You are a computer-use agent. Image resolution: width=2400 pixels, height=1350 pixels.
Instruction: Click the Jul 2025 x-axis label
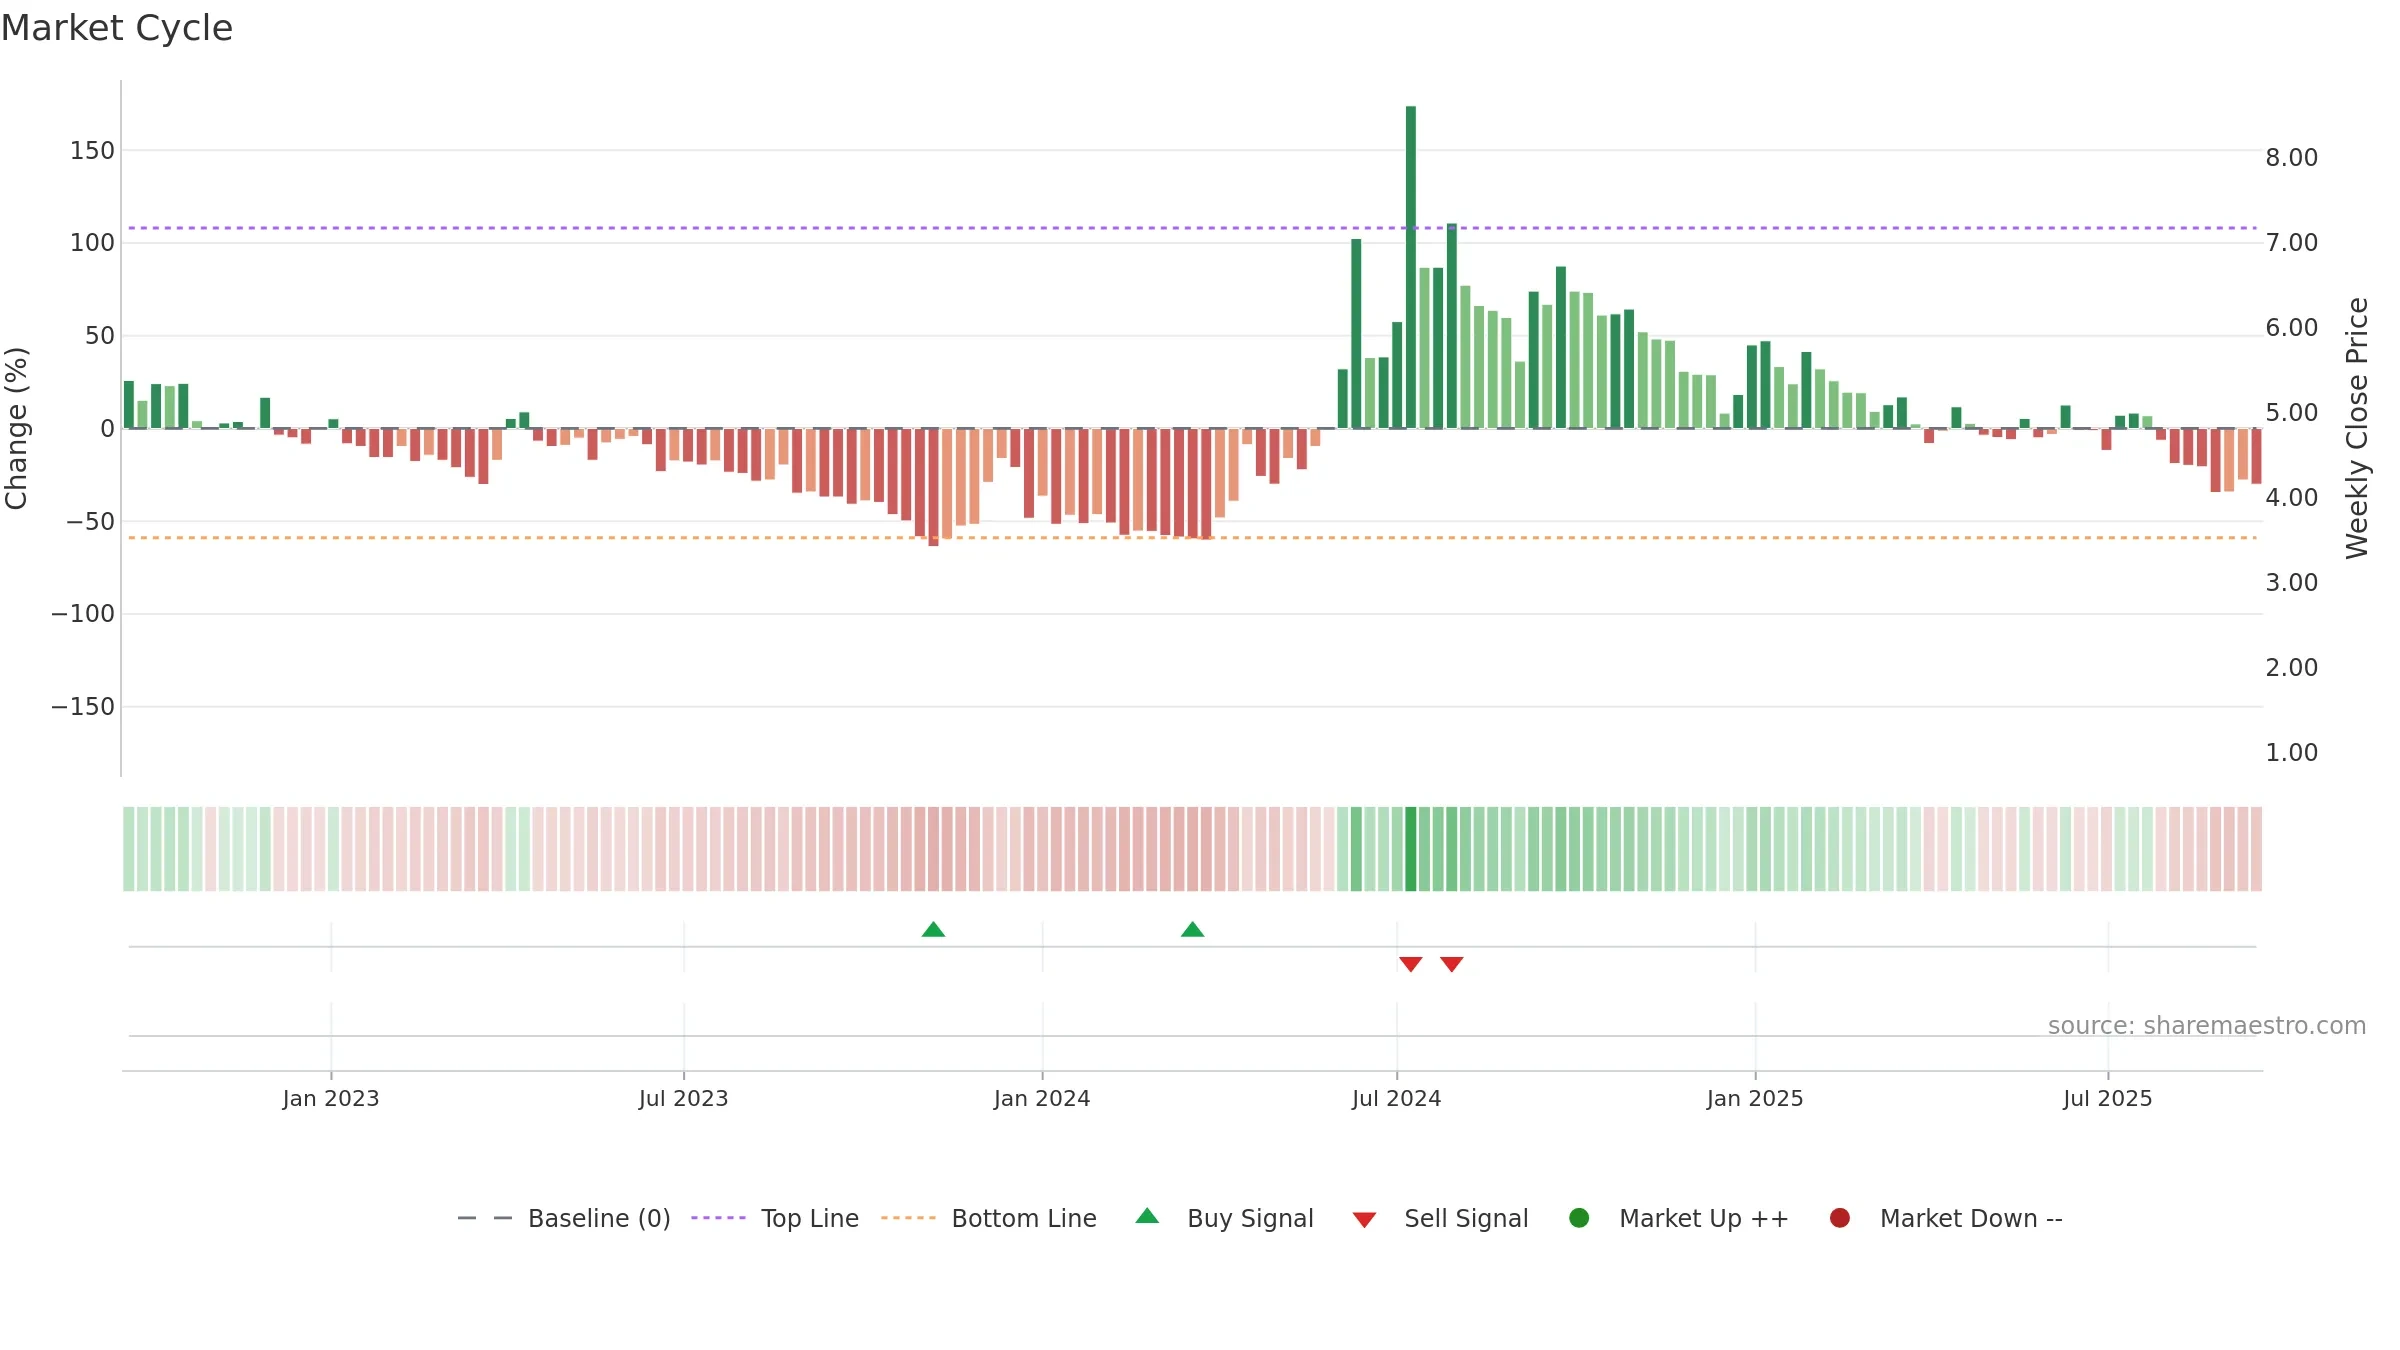2108,1098
